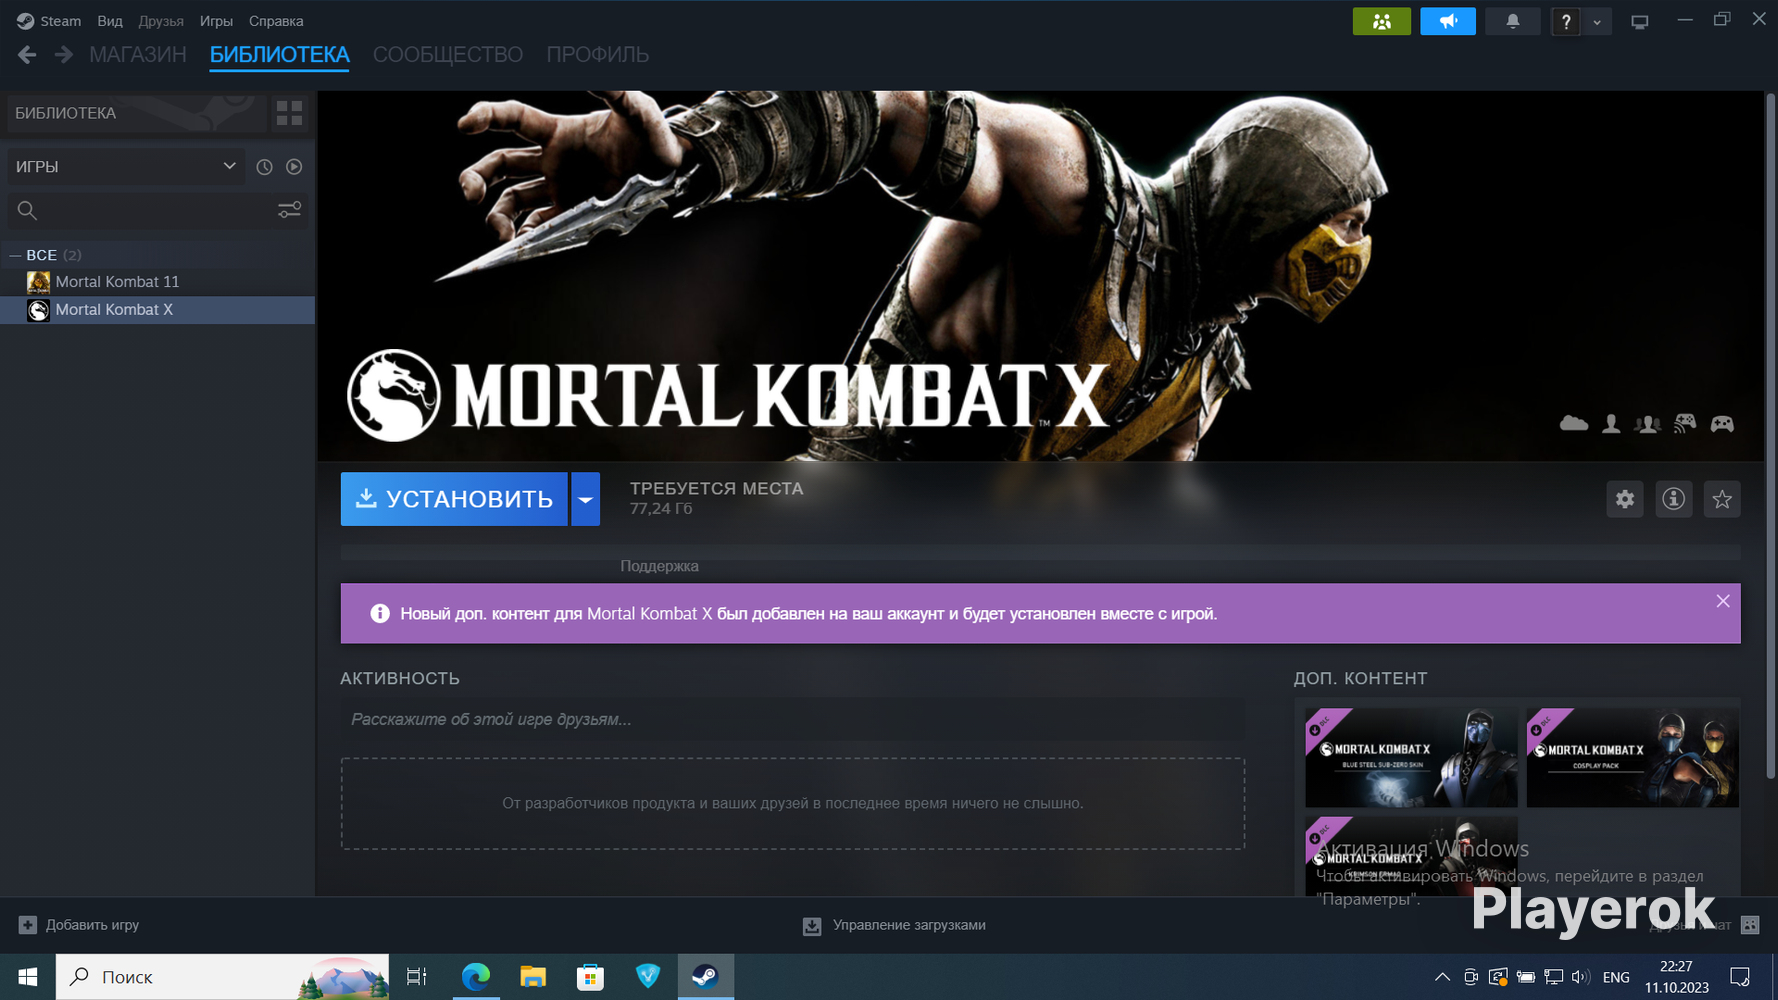Dismiss the purple DLC notification banner
The height and width of the screenshot is (1000, 1778).
click(x=1722, y=601)
